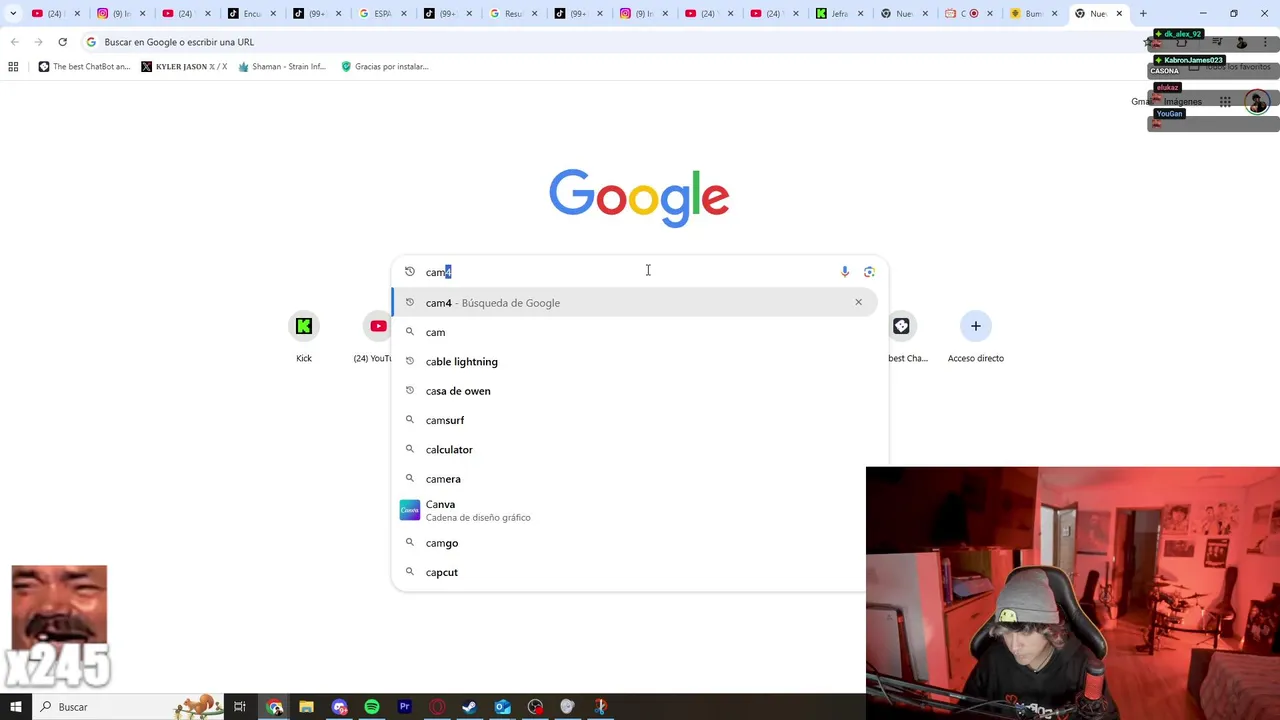Screen dimensions: 1280x720
Task: Open Google Lens image search
Action: click(869, 272)
